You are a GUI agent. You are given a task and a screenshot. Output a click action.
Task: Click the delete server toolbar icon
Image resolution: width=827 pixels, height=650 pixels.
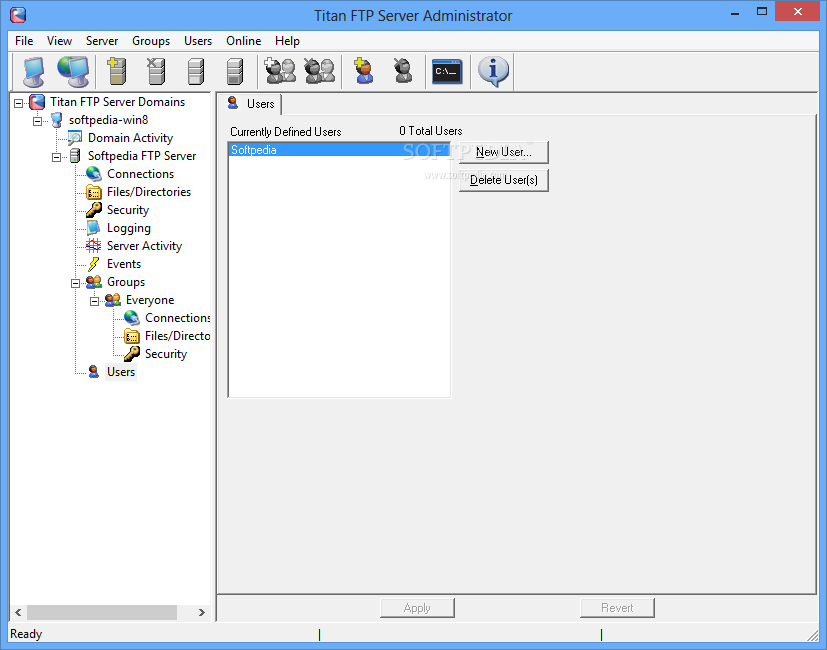click(156, 71)
